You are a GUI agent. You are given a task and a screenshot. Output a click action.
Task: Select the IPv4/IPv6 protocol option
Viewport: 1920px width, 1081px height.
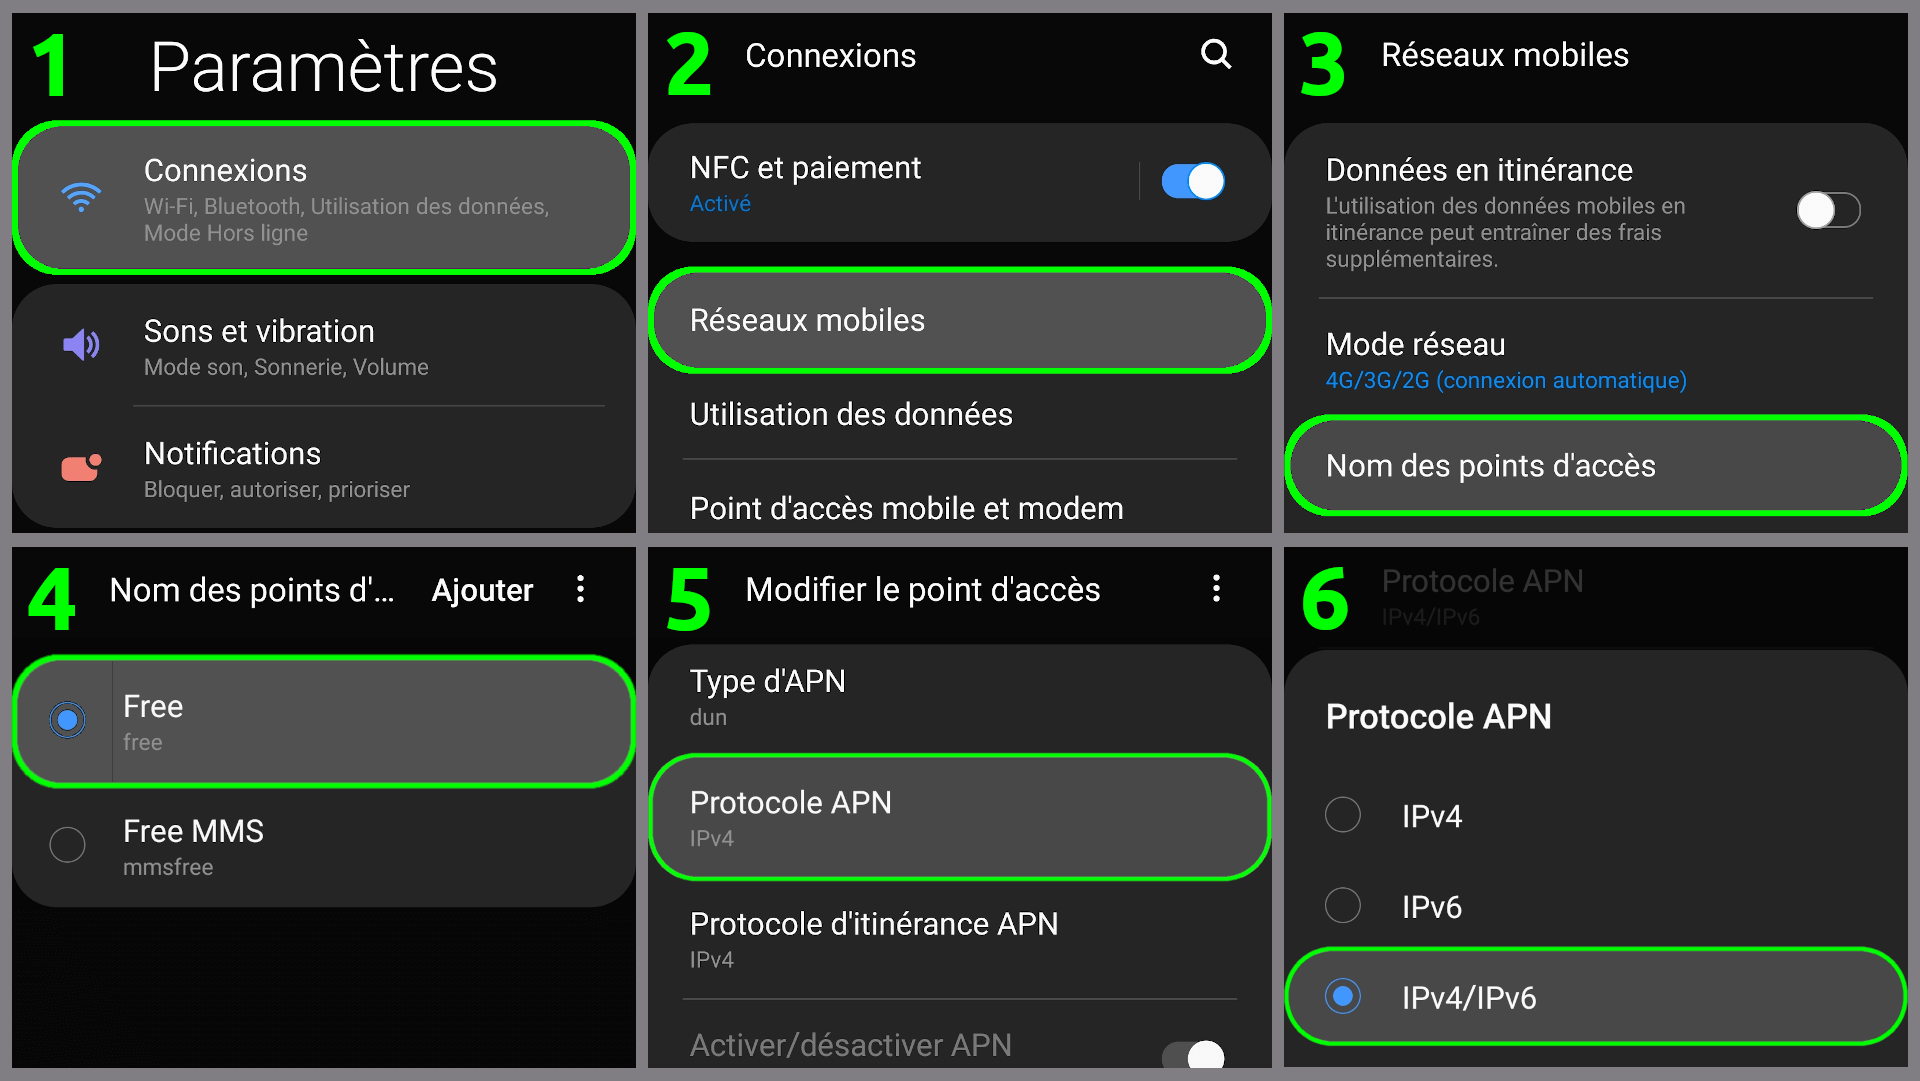1343,996
